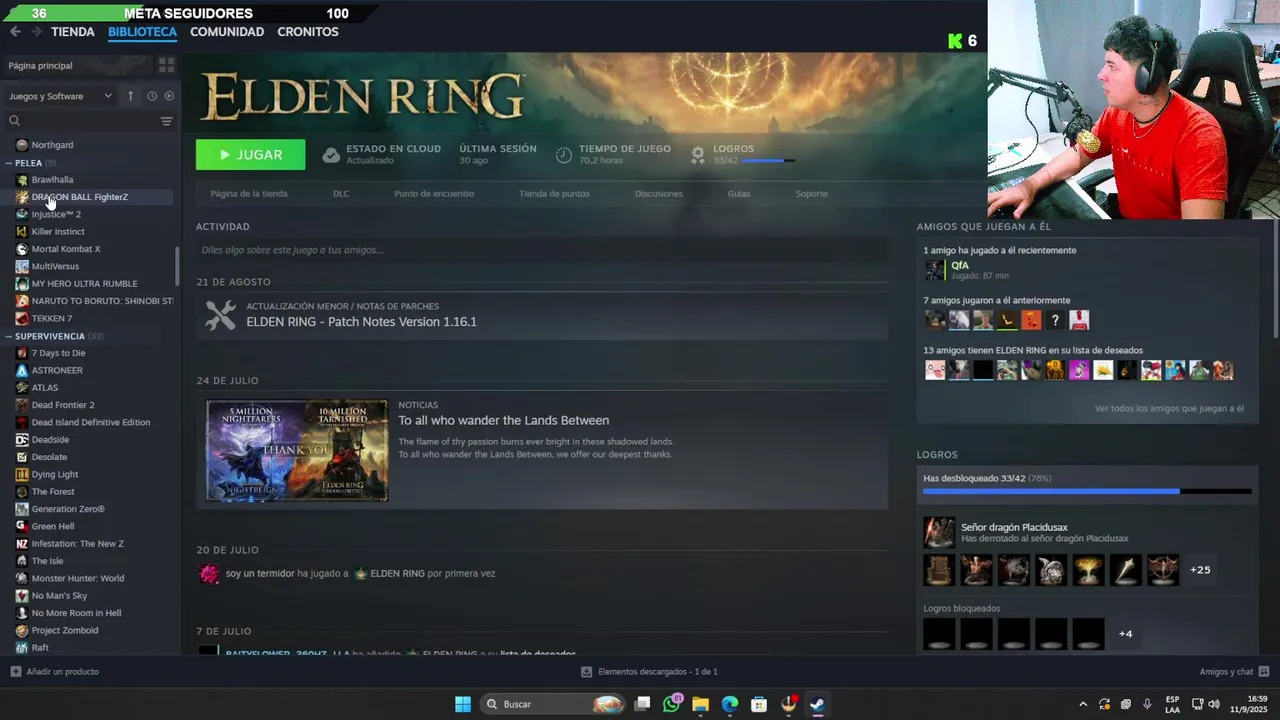The height and width of the screenshot is (720, 1280).
Task: Select Brawlhalla in the library list
Action: (x=52, y=180)
